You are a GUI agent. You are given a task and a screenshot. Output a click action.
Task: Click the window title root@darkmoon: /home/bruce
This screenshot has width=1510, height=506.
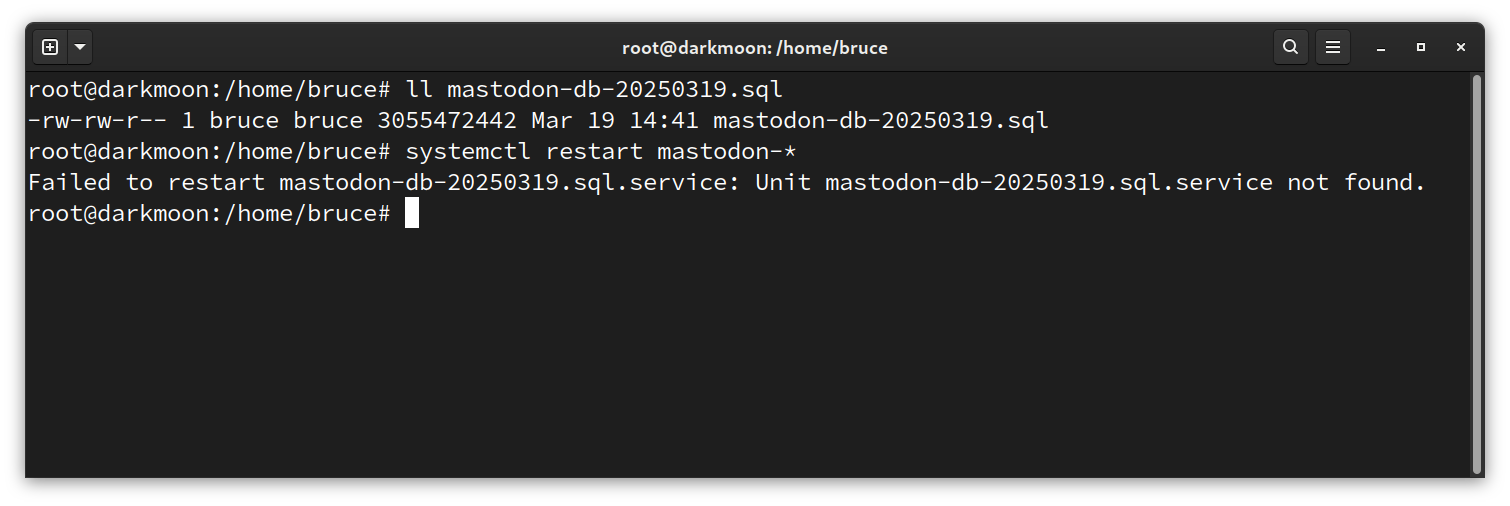(x=755, y=47)
